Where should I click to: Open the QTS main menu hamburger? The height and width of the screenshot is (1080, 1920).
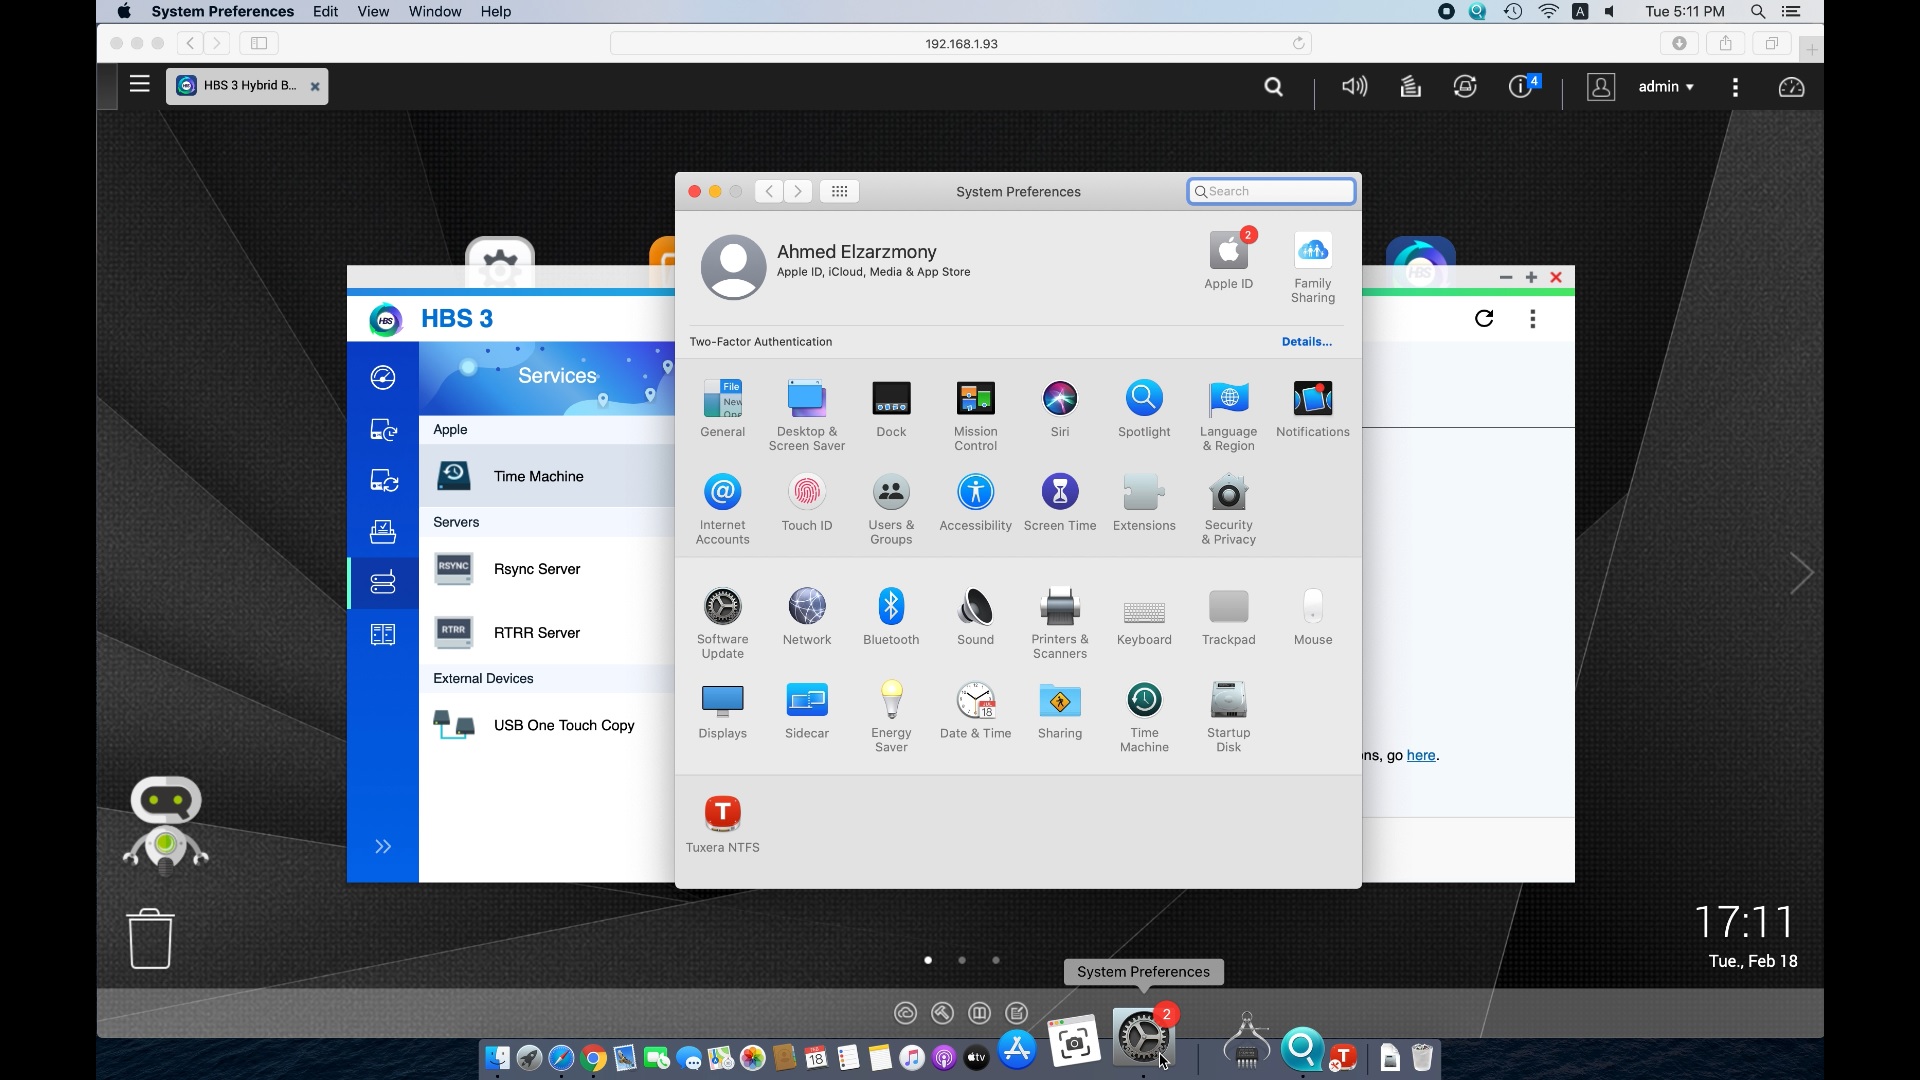140,85
